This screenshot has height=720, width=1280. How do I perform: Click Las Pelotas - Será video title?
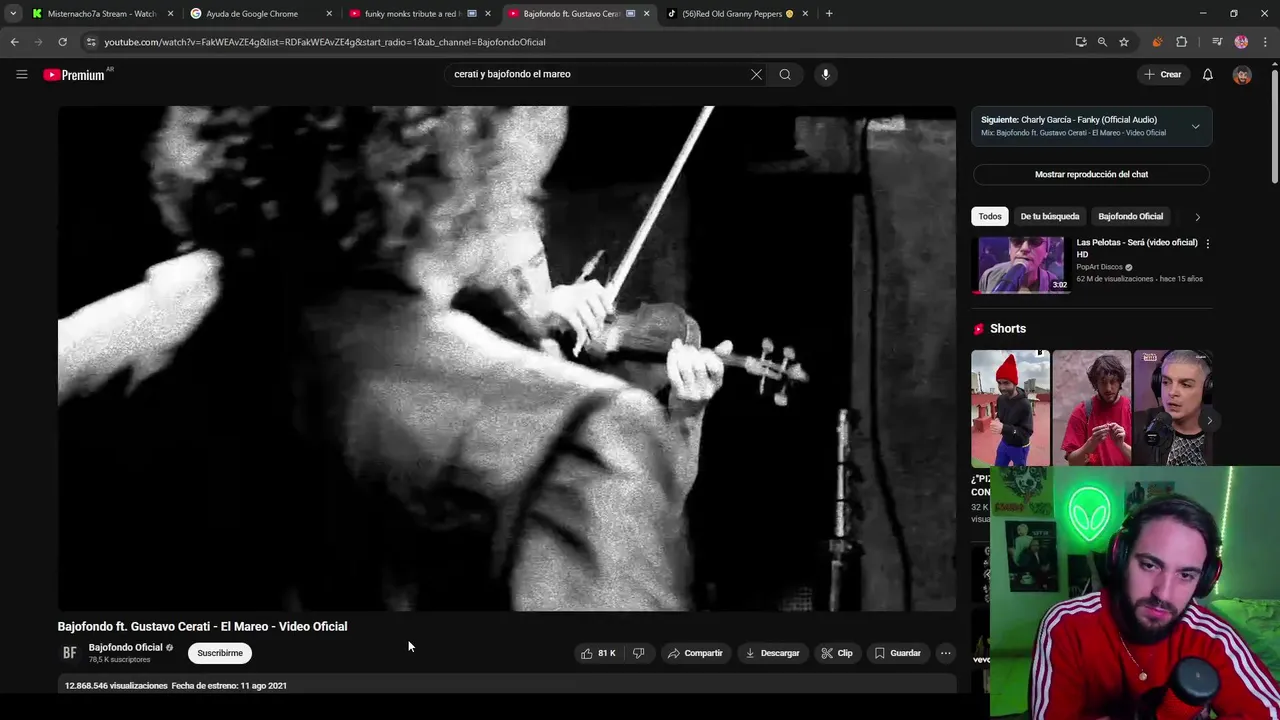[1137, 248]
